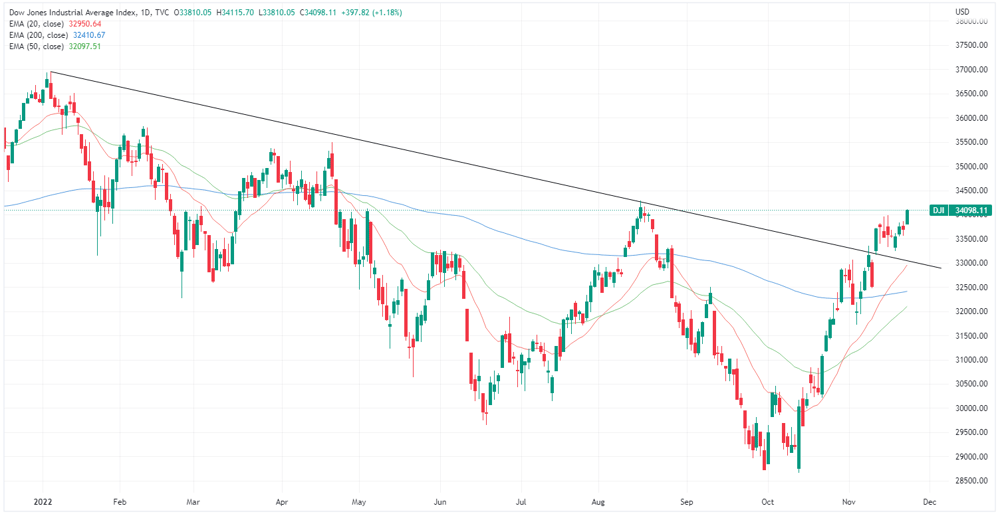The height and width of the screenshot is (514, 1000).
Task: Click the 36500.00 price axis label
Action: pos(973,94)
